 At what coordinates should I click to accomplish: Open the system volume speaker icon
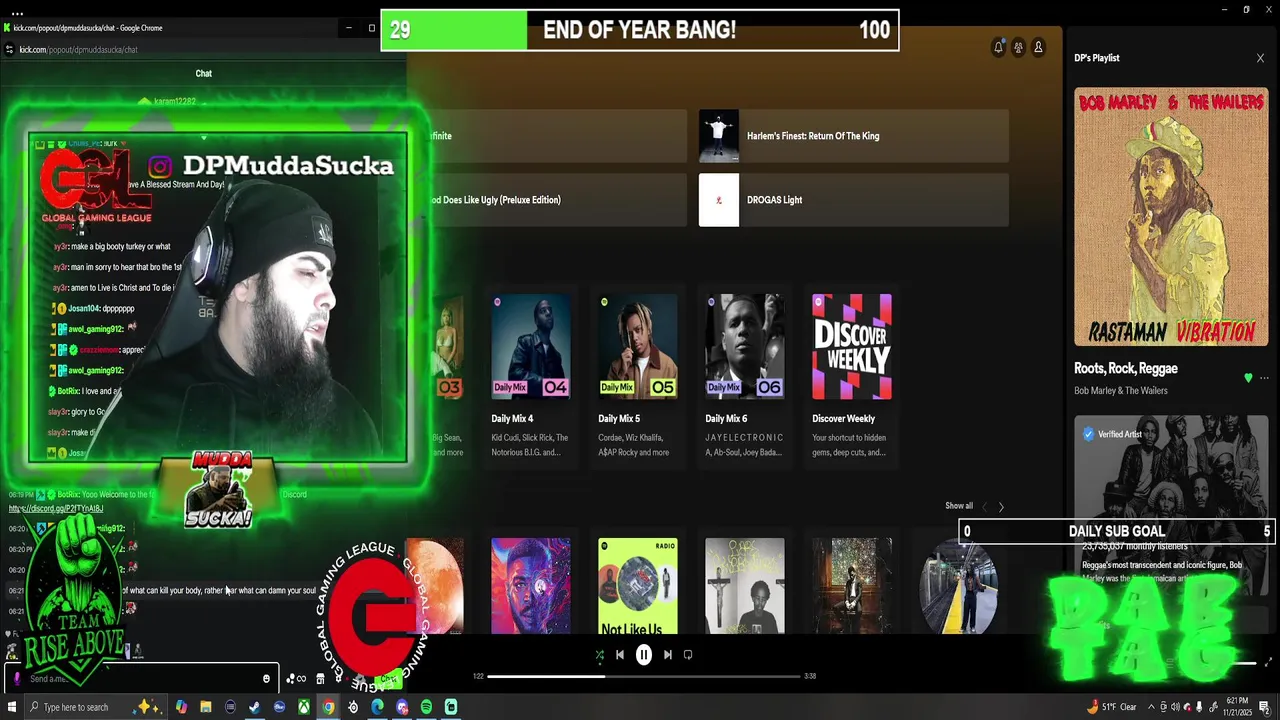(x=1175, y=707)
